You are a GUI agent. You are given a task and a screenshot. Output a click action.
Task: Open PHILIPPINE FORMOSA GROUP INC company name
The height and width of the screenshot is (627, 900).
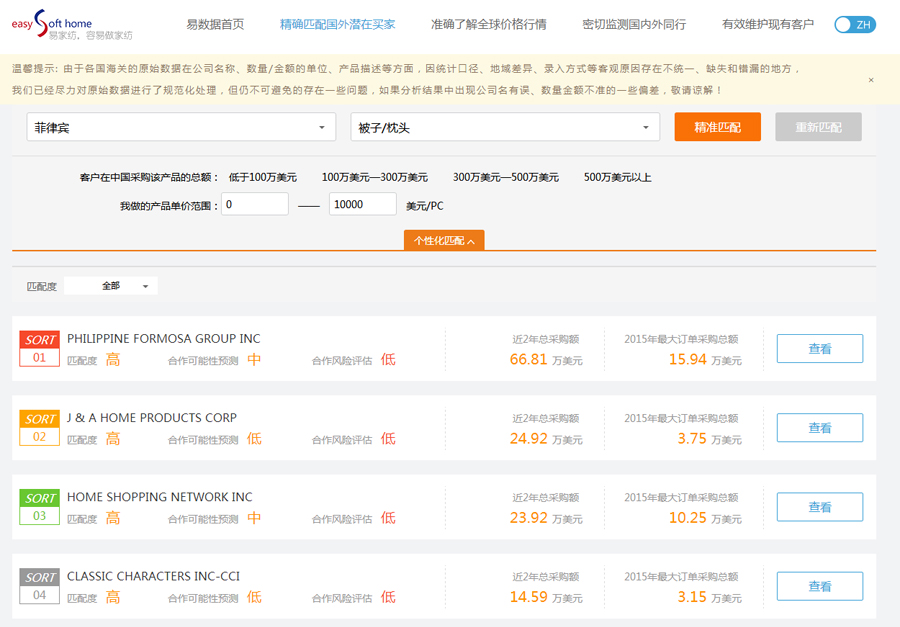(x=164, y=339)
